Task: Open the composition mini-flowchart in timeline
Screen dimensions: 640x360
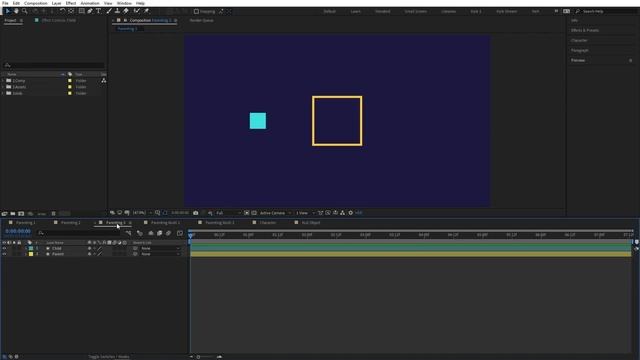Action: coord(129,233)
